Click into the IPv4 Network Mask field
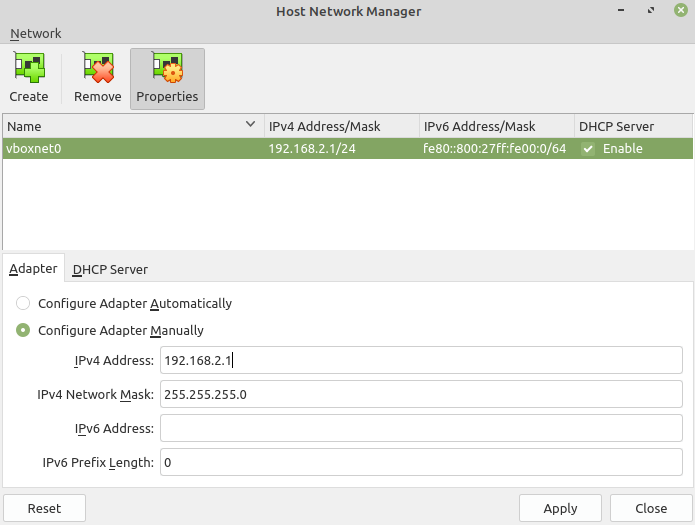695x525 pixels. pyautogui.click(x=420, y=394)
